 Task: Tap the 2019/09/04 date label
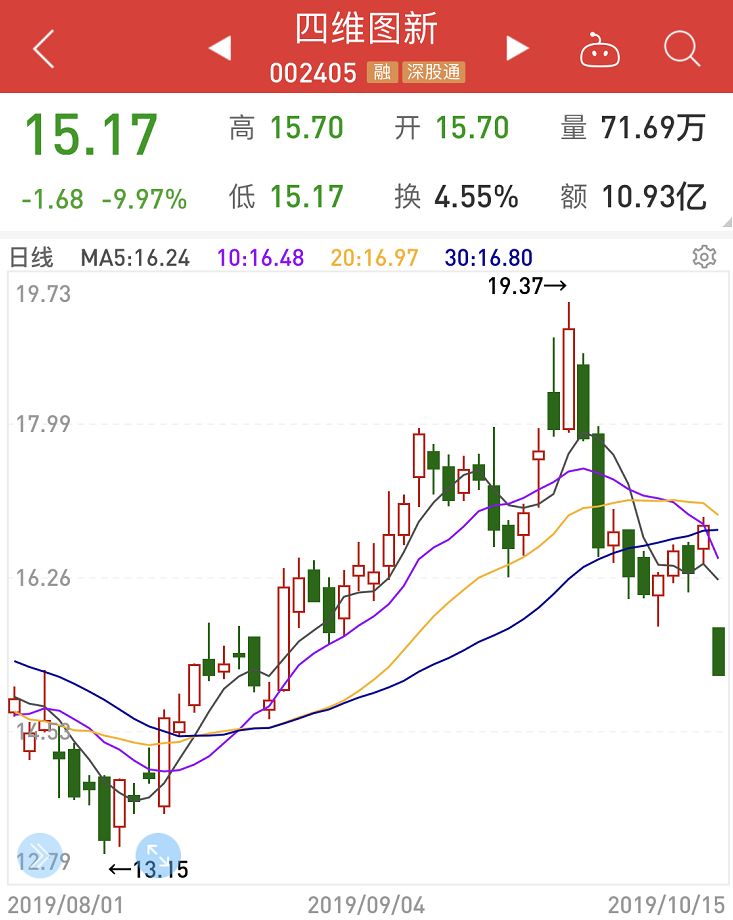click(366, 905)
